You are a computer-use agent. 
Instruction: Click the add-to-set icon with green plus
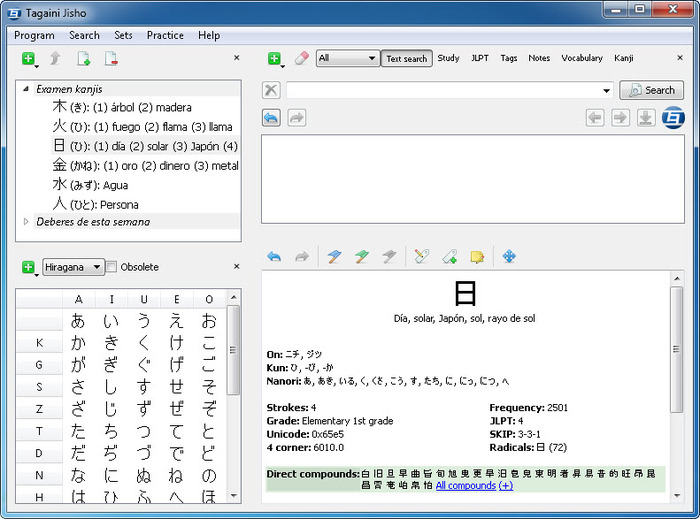(x=450, y=256)
